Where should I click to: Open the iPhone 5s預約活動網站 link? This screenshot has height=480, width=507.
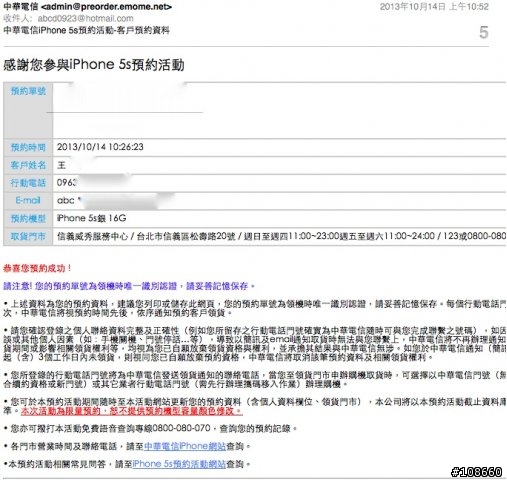(179, 464)
